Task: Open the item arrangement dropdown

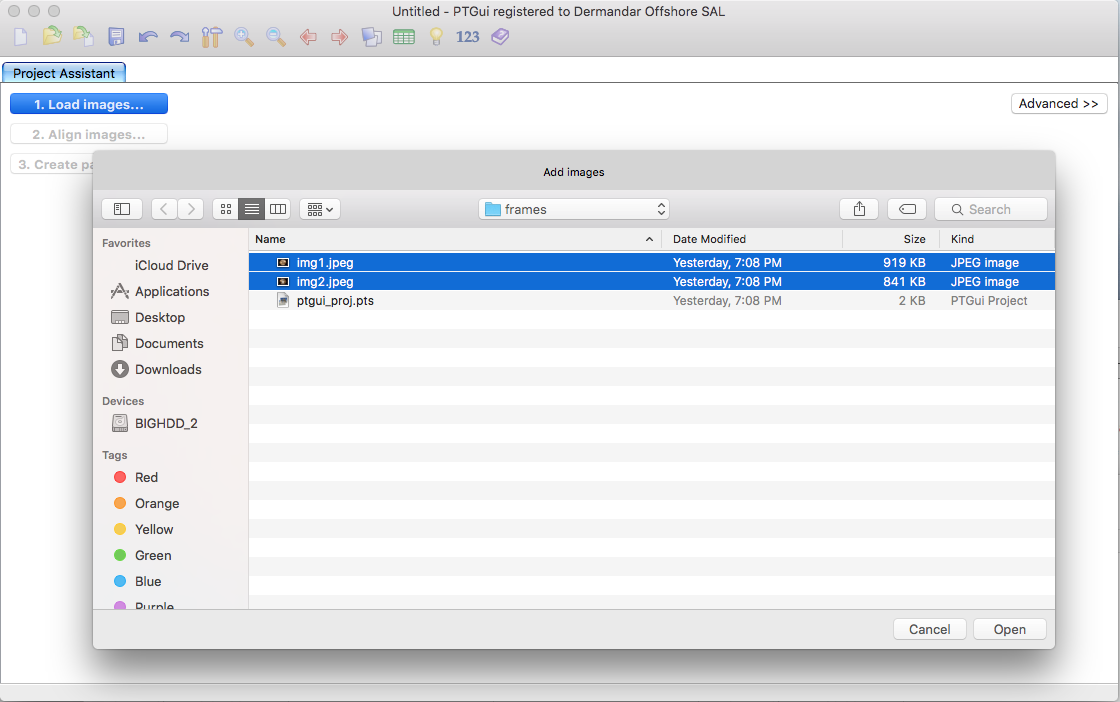Action: (x=320, y=209)
